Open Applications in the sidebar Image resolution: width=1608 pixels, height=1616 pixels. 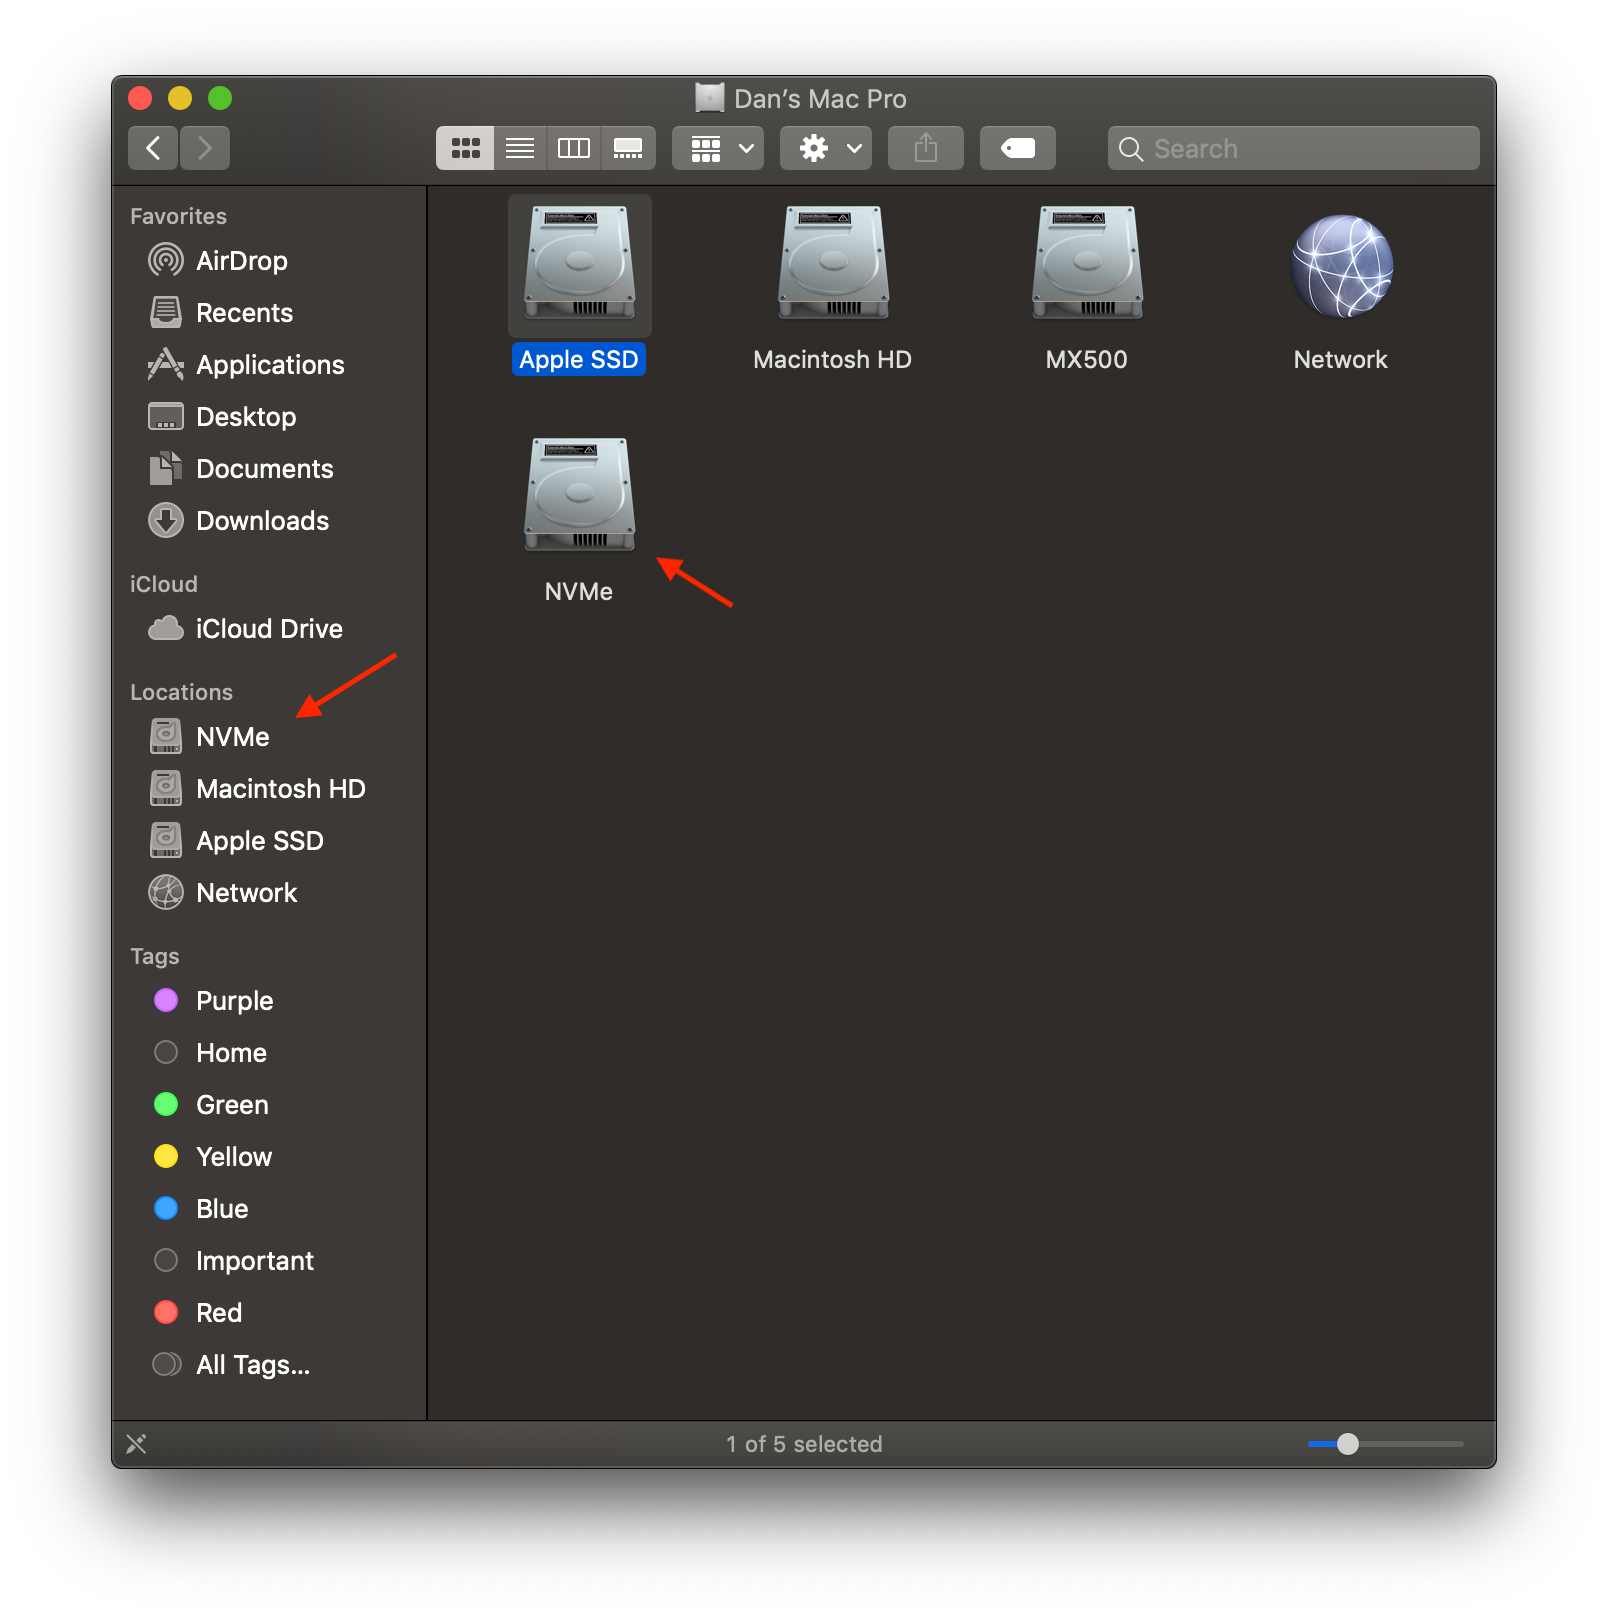click(x=270, y=365)
